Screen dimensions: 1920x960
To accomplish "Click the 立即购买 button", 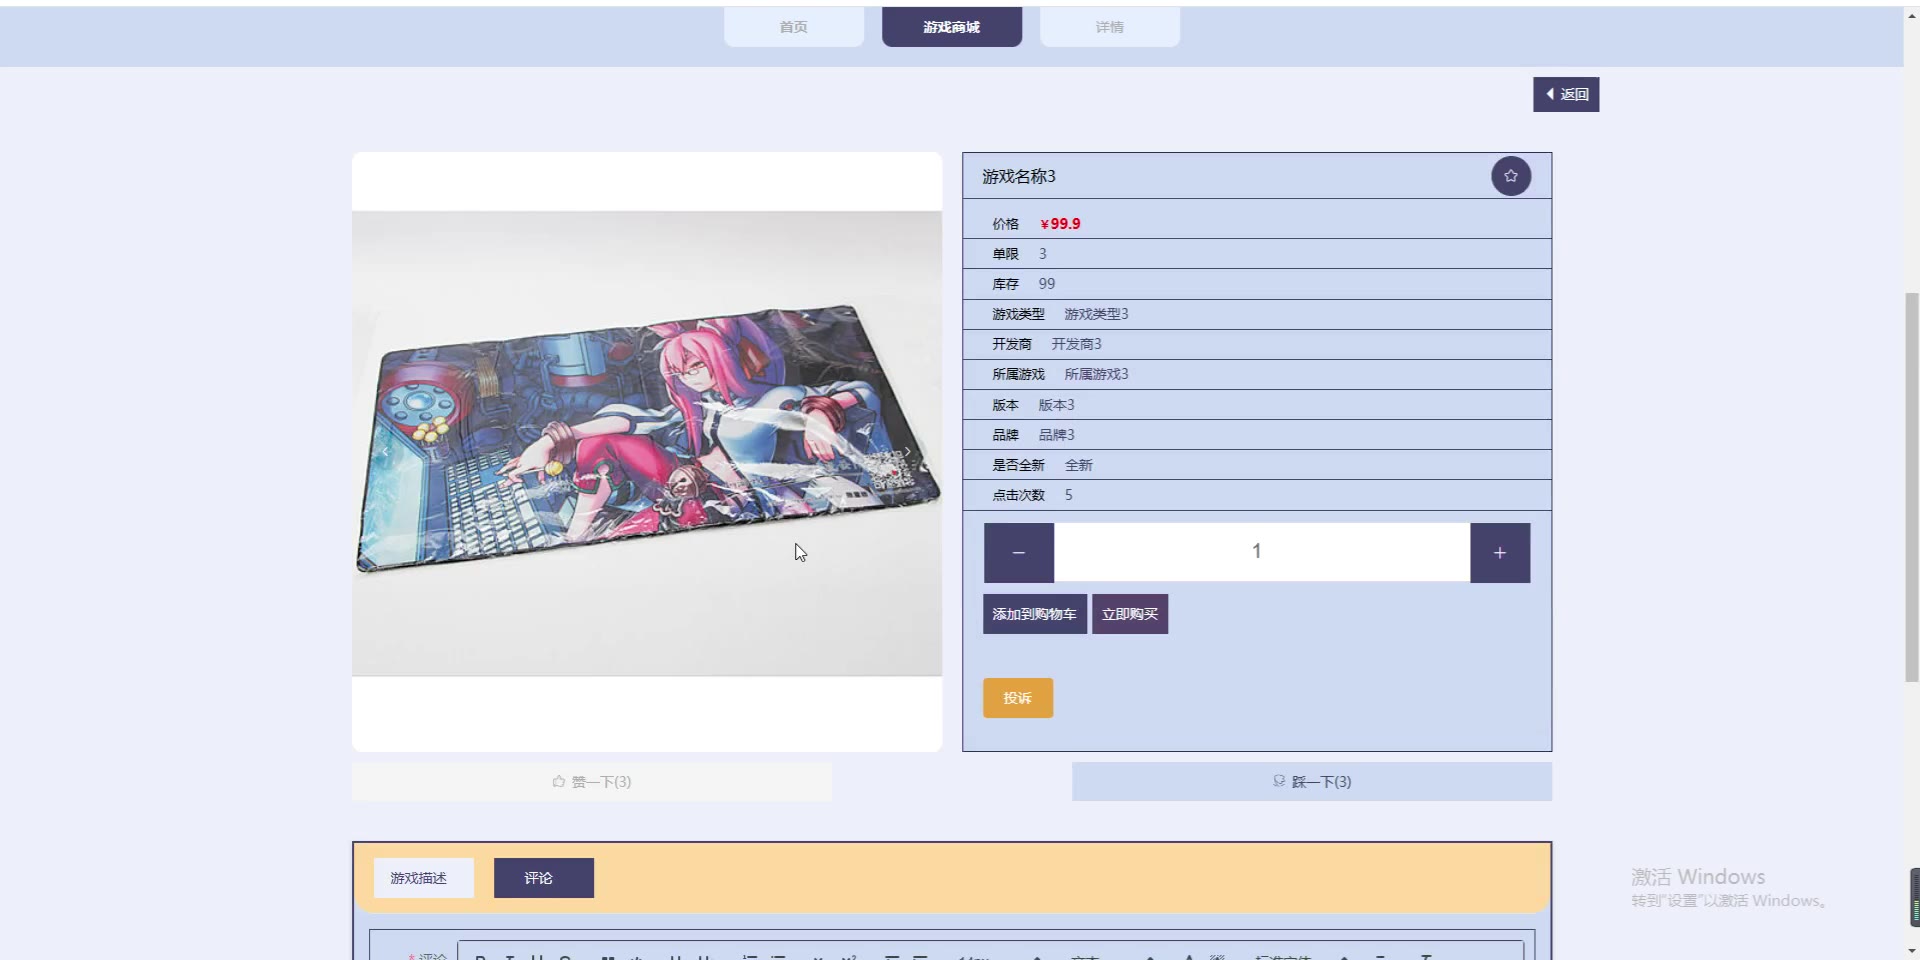I will pyautogui.click(x=1130, y=614).
